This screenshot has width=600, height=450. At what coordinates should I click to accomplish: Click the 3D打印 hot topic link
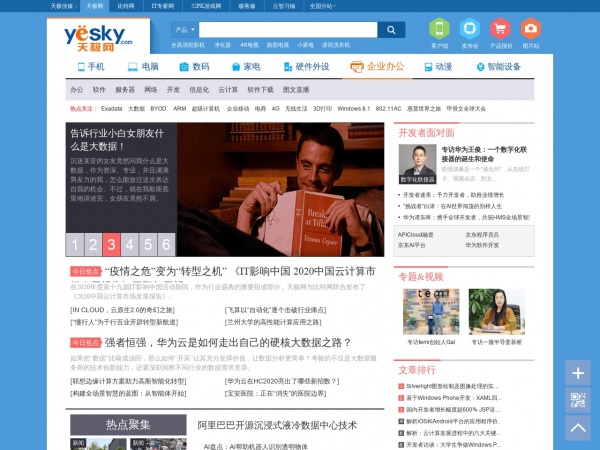(322, 109)
